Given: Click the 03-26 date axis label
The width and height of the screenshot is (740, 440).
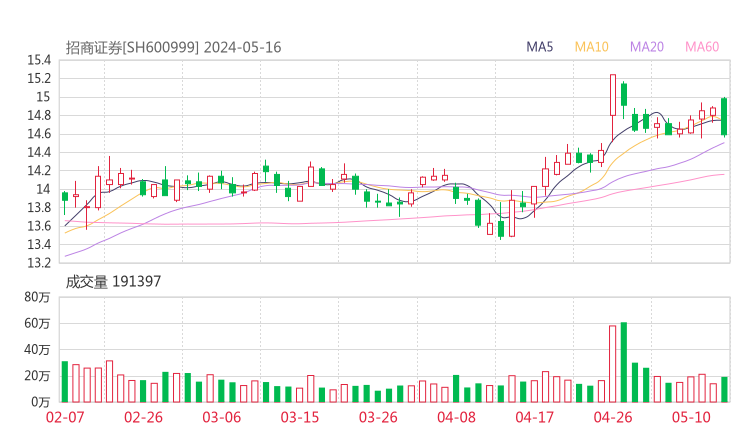Looking at the screenshot, I should tap(378, 417).
